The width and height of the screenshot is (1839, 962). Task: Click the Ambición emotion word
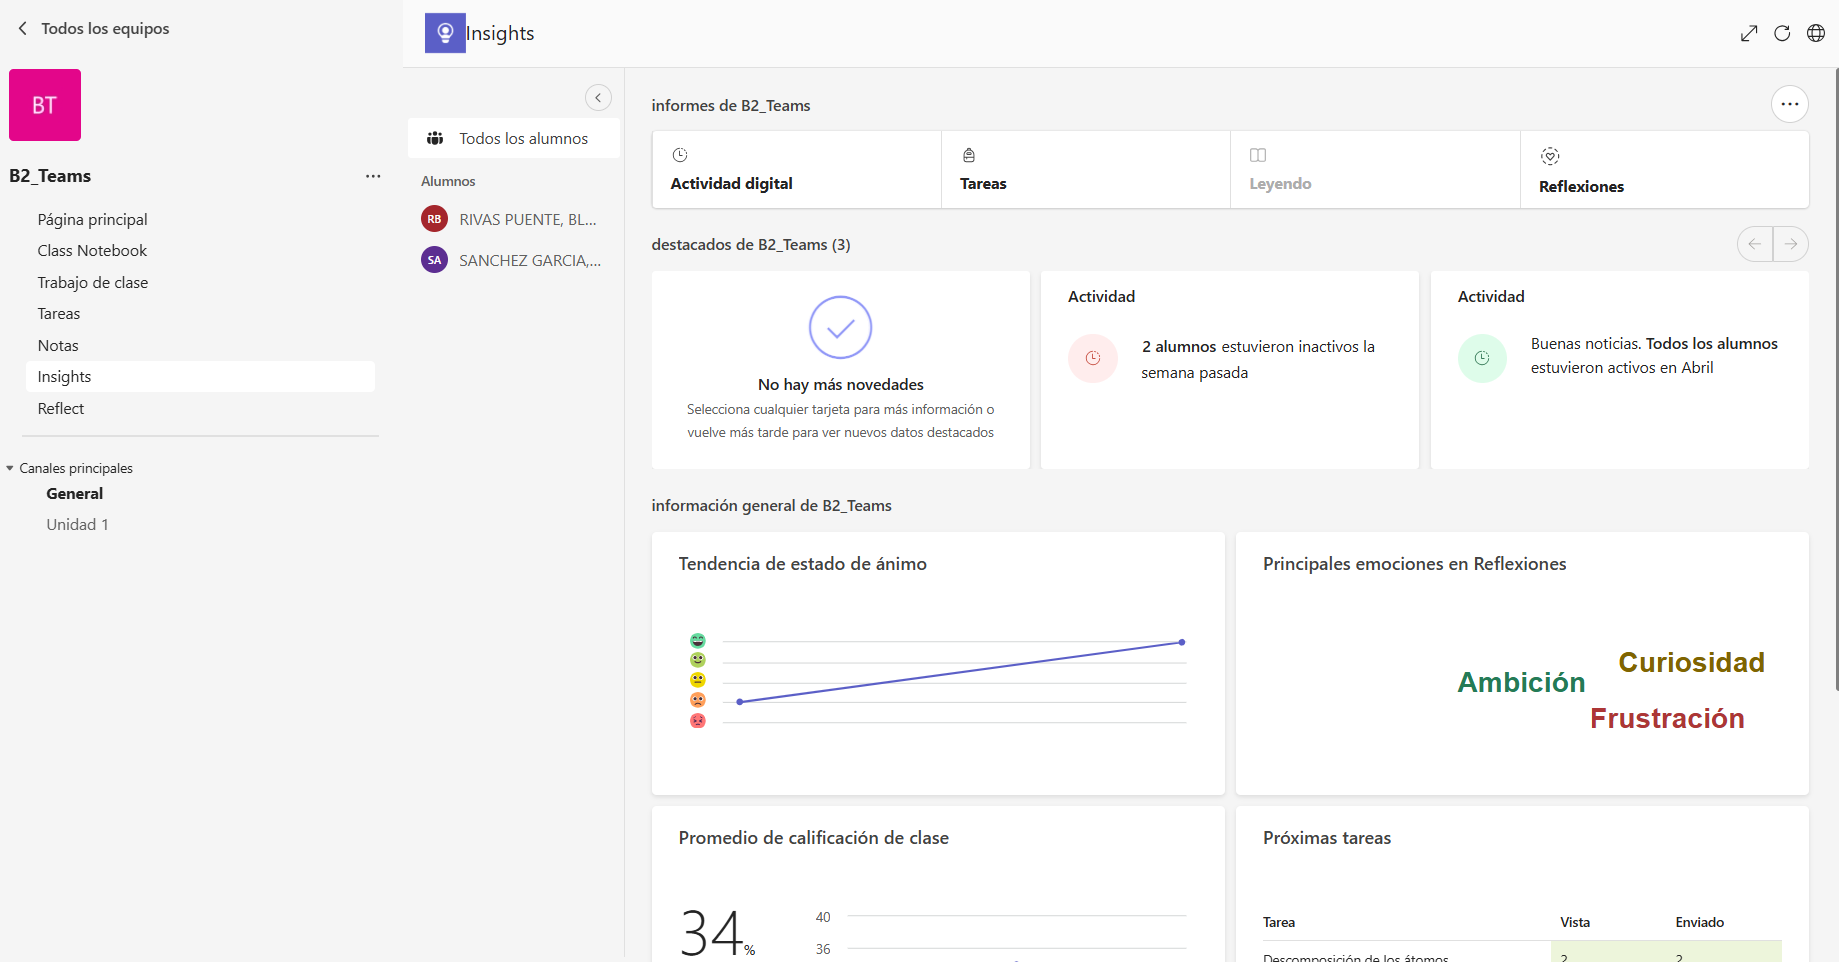click(x=1521, y=682)
